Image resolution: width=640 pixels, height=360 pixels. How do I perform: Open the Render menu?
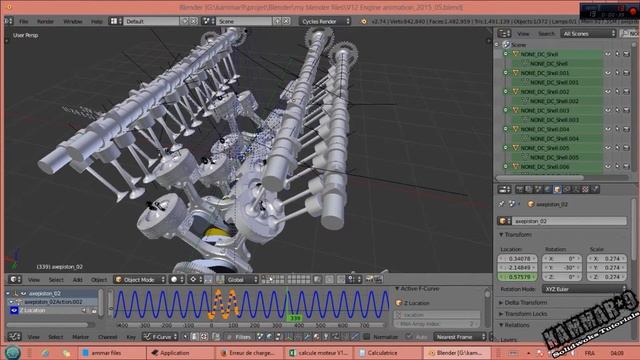45,21
